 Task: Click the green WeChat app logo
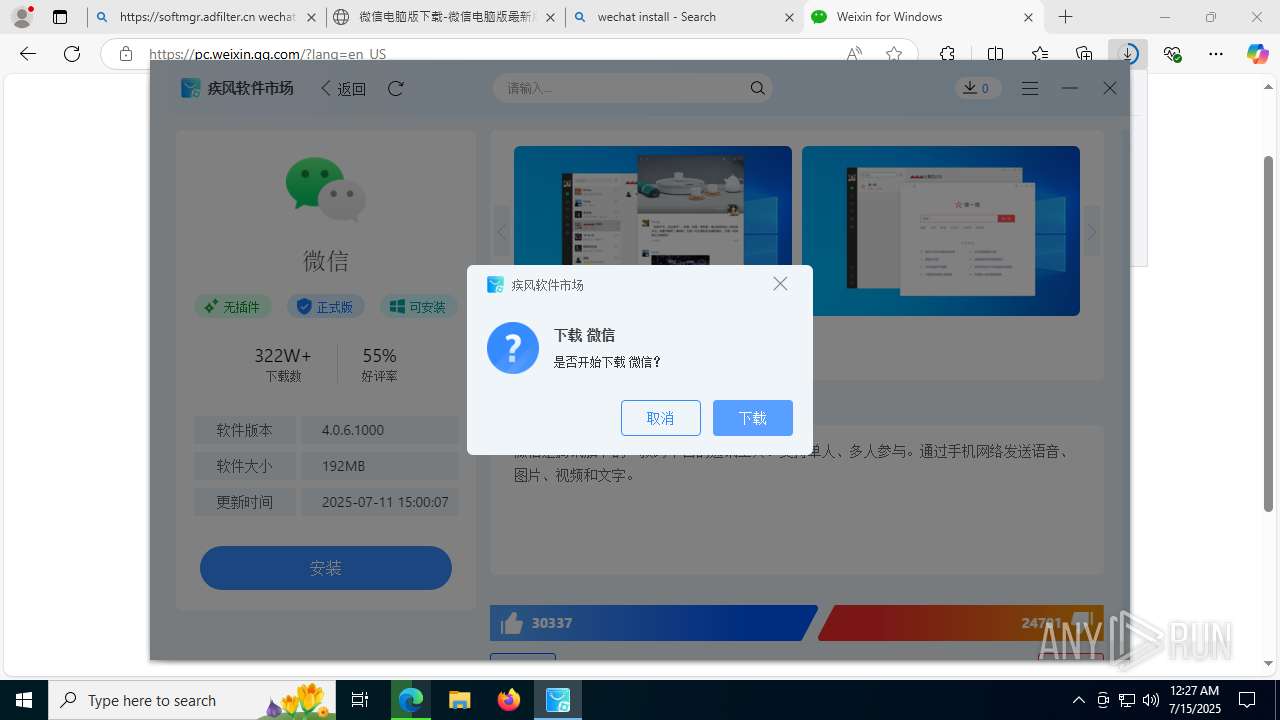pyautogui.click(x=326, y=189)
